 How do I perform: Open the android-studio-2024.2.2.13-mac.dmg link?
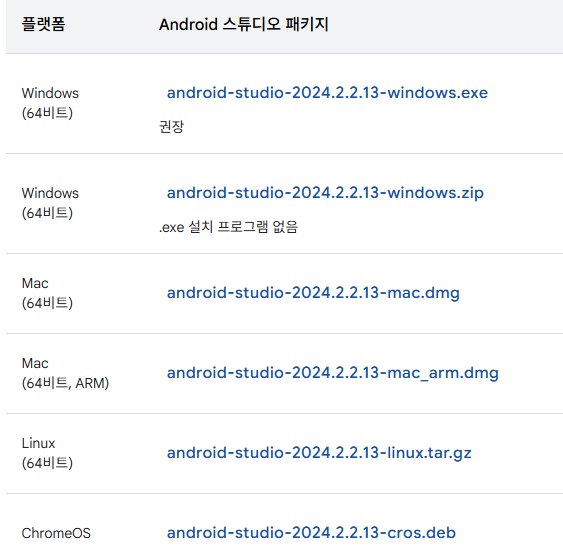coord(313,293)
